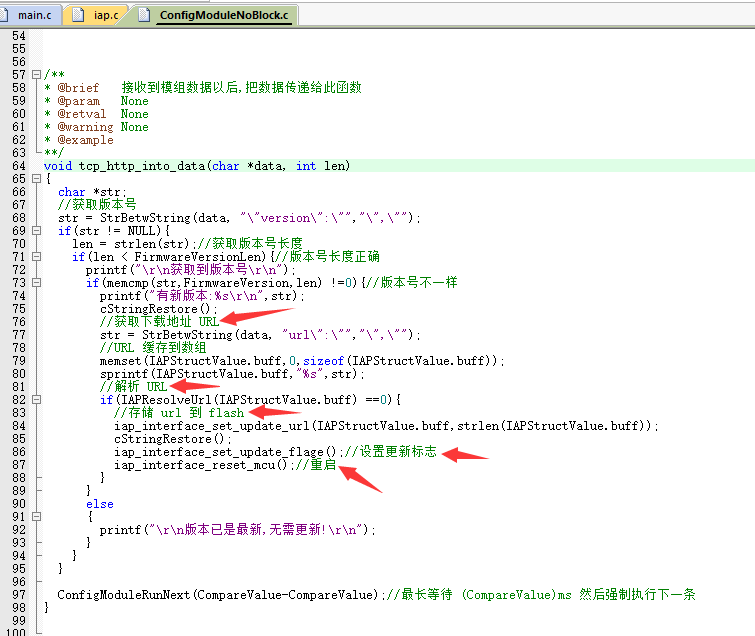755x636 pixels.
Task: Click the file icon on iap.c tab
Action: point(78,15)
